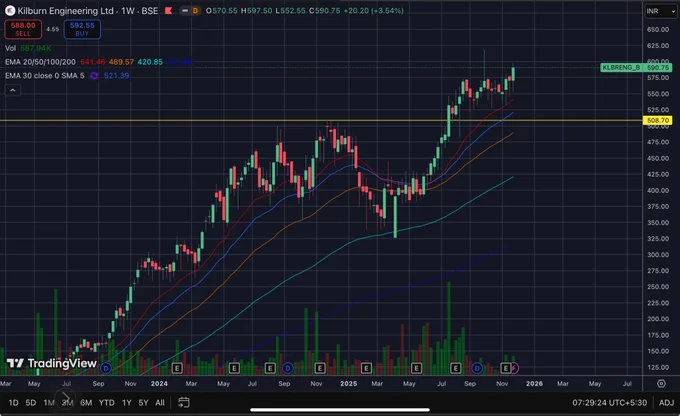Open chart settings gear on time axis
Screen dimensions: 680x416
coord(661,383)
